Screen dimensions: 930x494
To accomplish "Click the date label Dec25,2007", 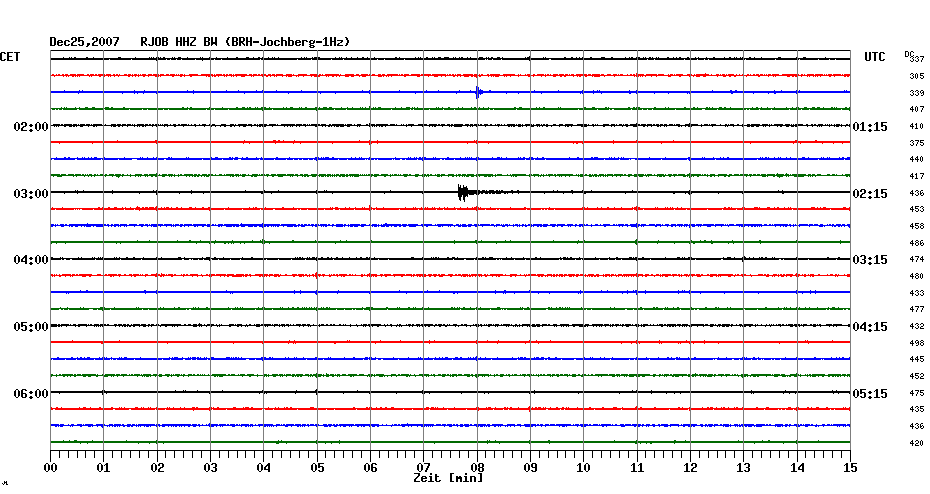I will (84, 42).
